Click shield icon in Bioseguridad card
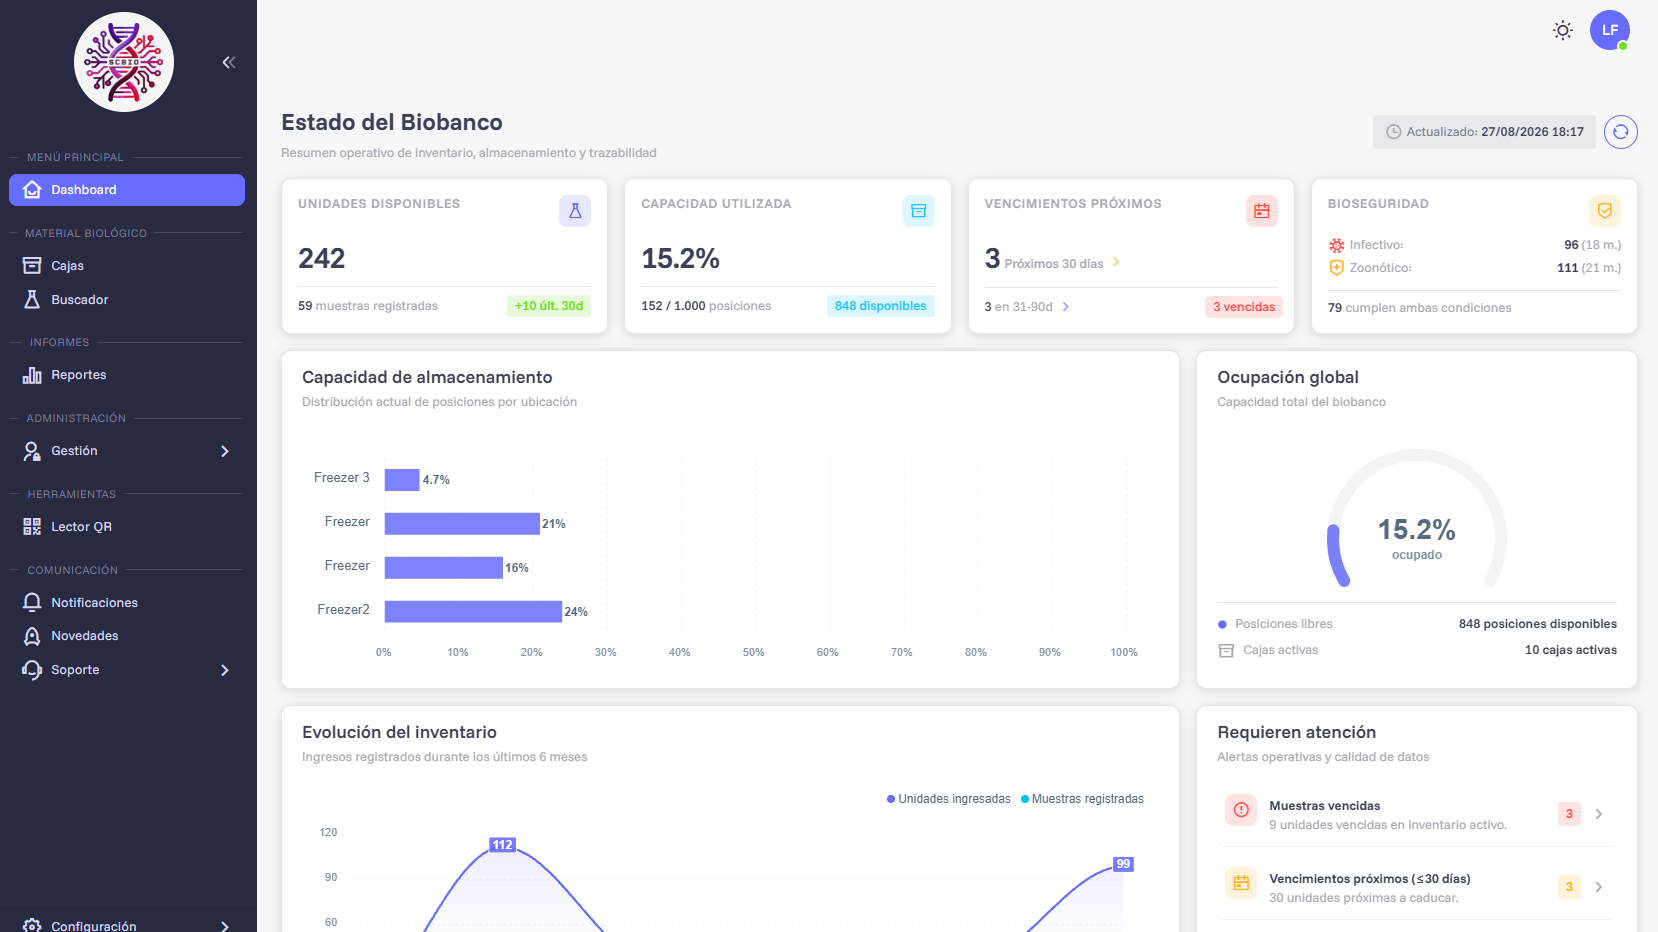 click(1605, 211)
